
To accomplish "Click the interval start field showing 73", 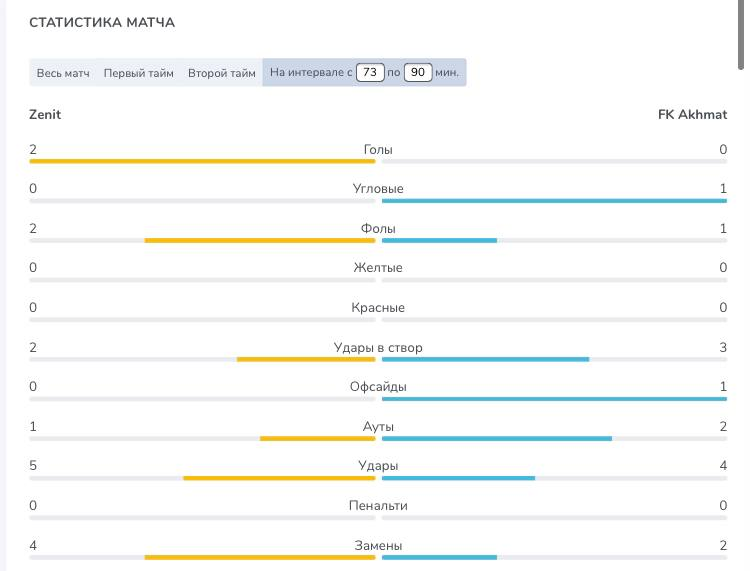I will 370,73.
